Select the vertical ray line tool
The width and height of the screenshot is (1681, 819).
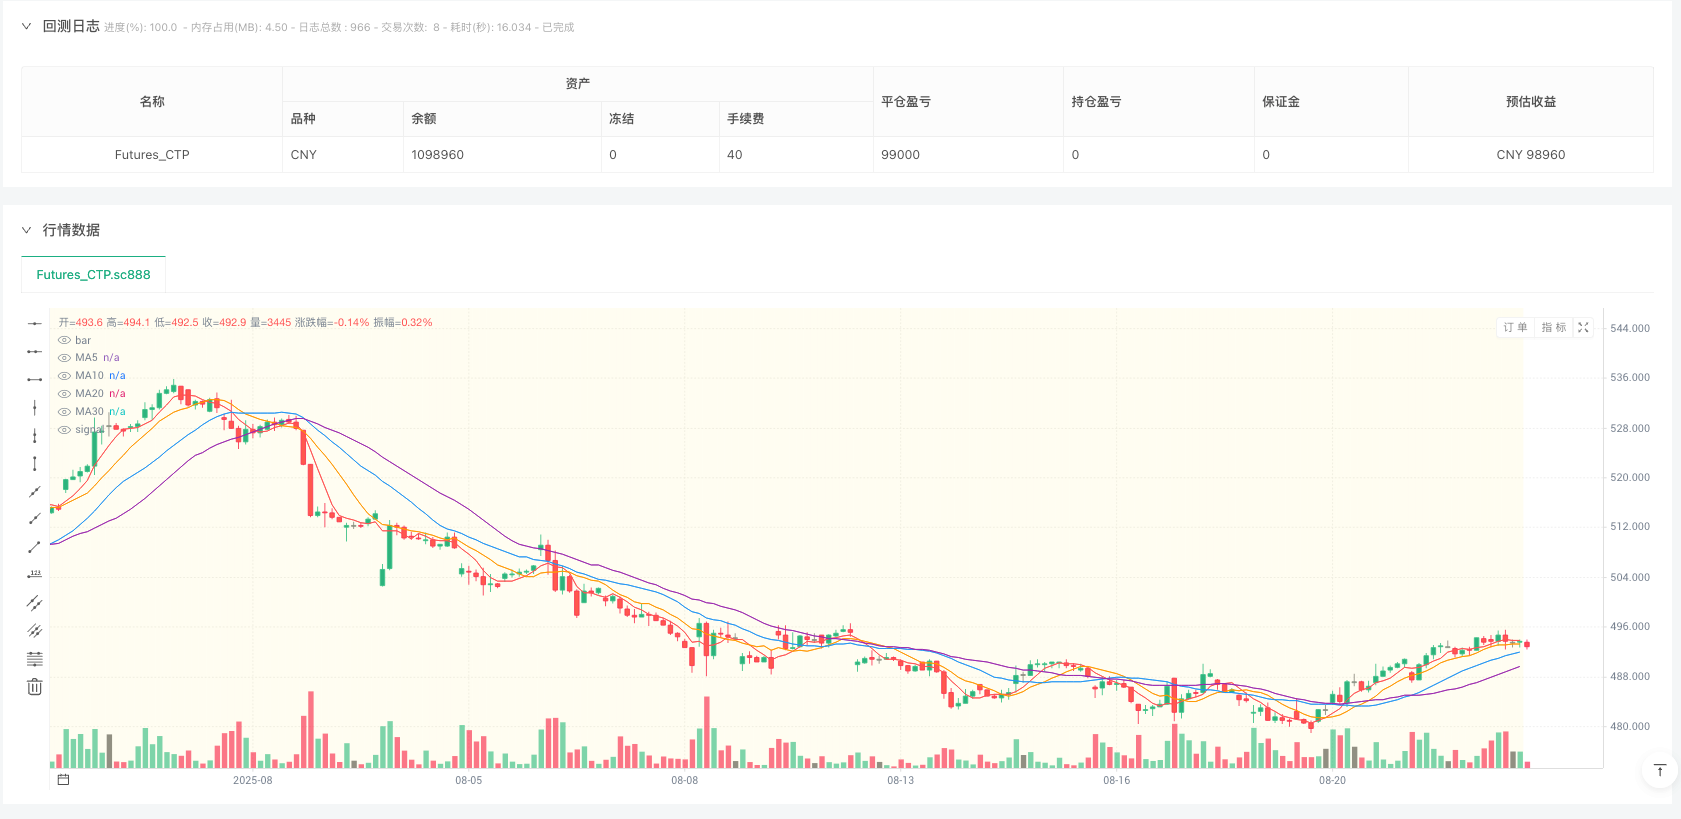34,435
